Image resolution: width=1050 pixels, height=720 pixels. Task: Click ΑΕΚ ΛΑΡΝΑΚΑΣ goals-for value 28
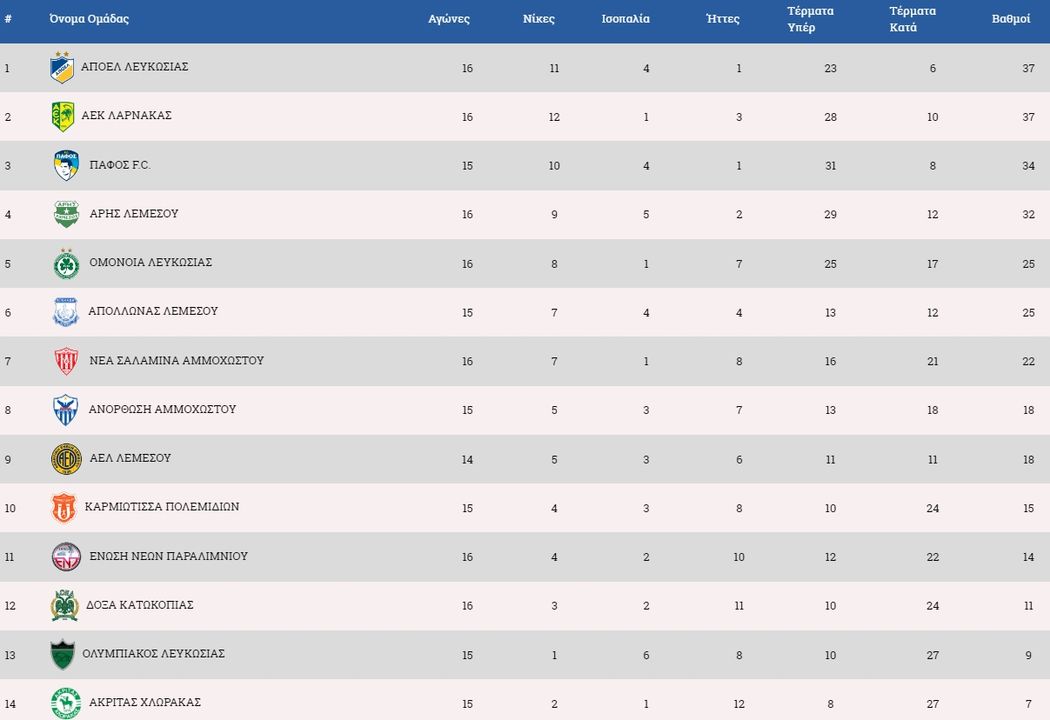click(830, 117)
